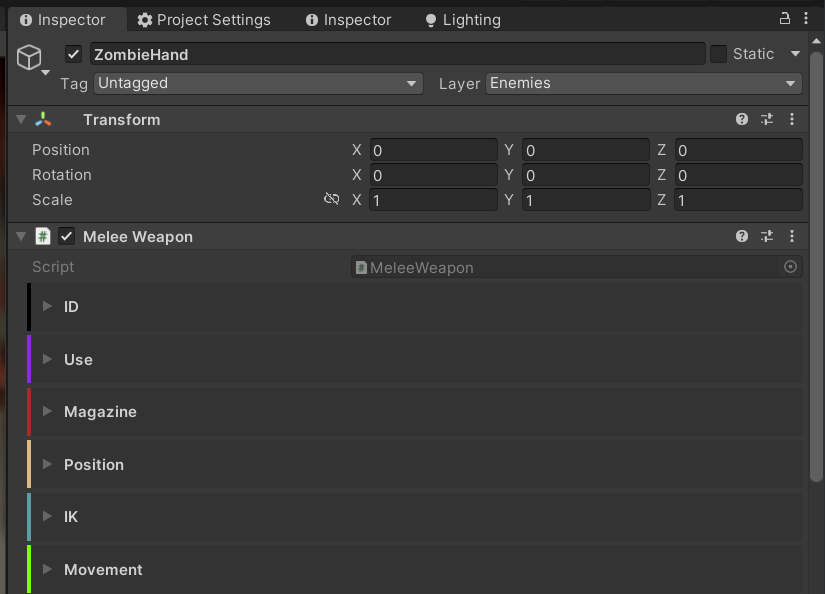Screen dimensions: 825x594
Task: Click the Script label
Action: [x=53, y=267]
